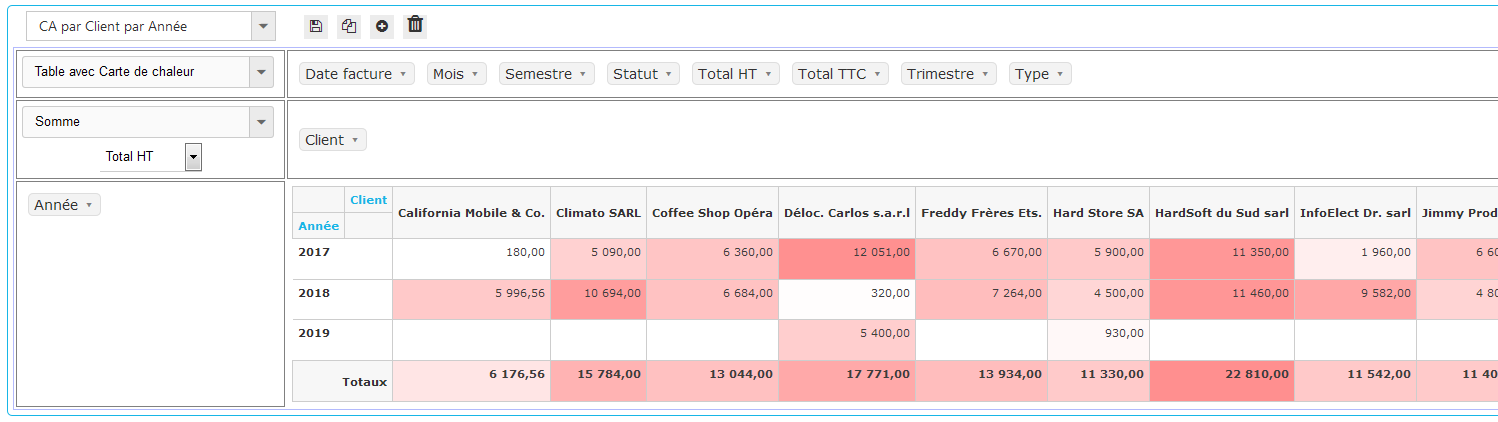Open the 'Semestre' attribute filter
The height and width of the screenshot is (422, 1498).
(582, 74)
